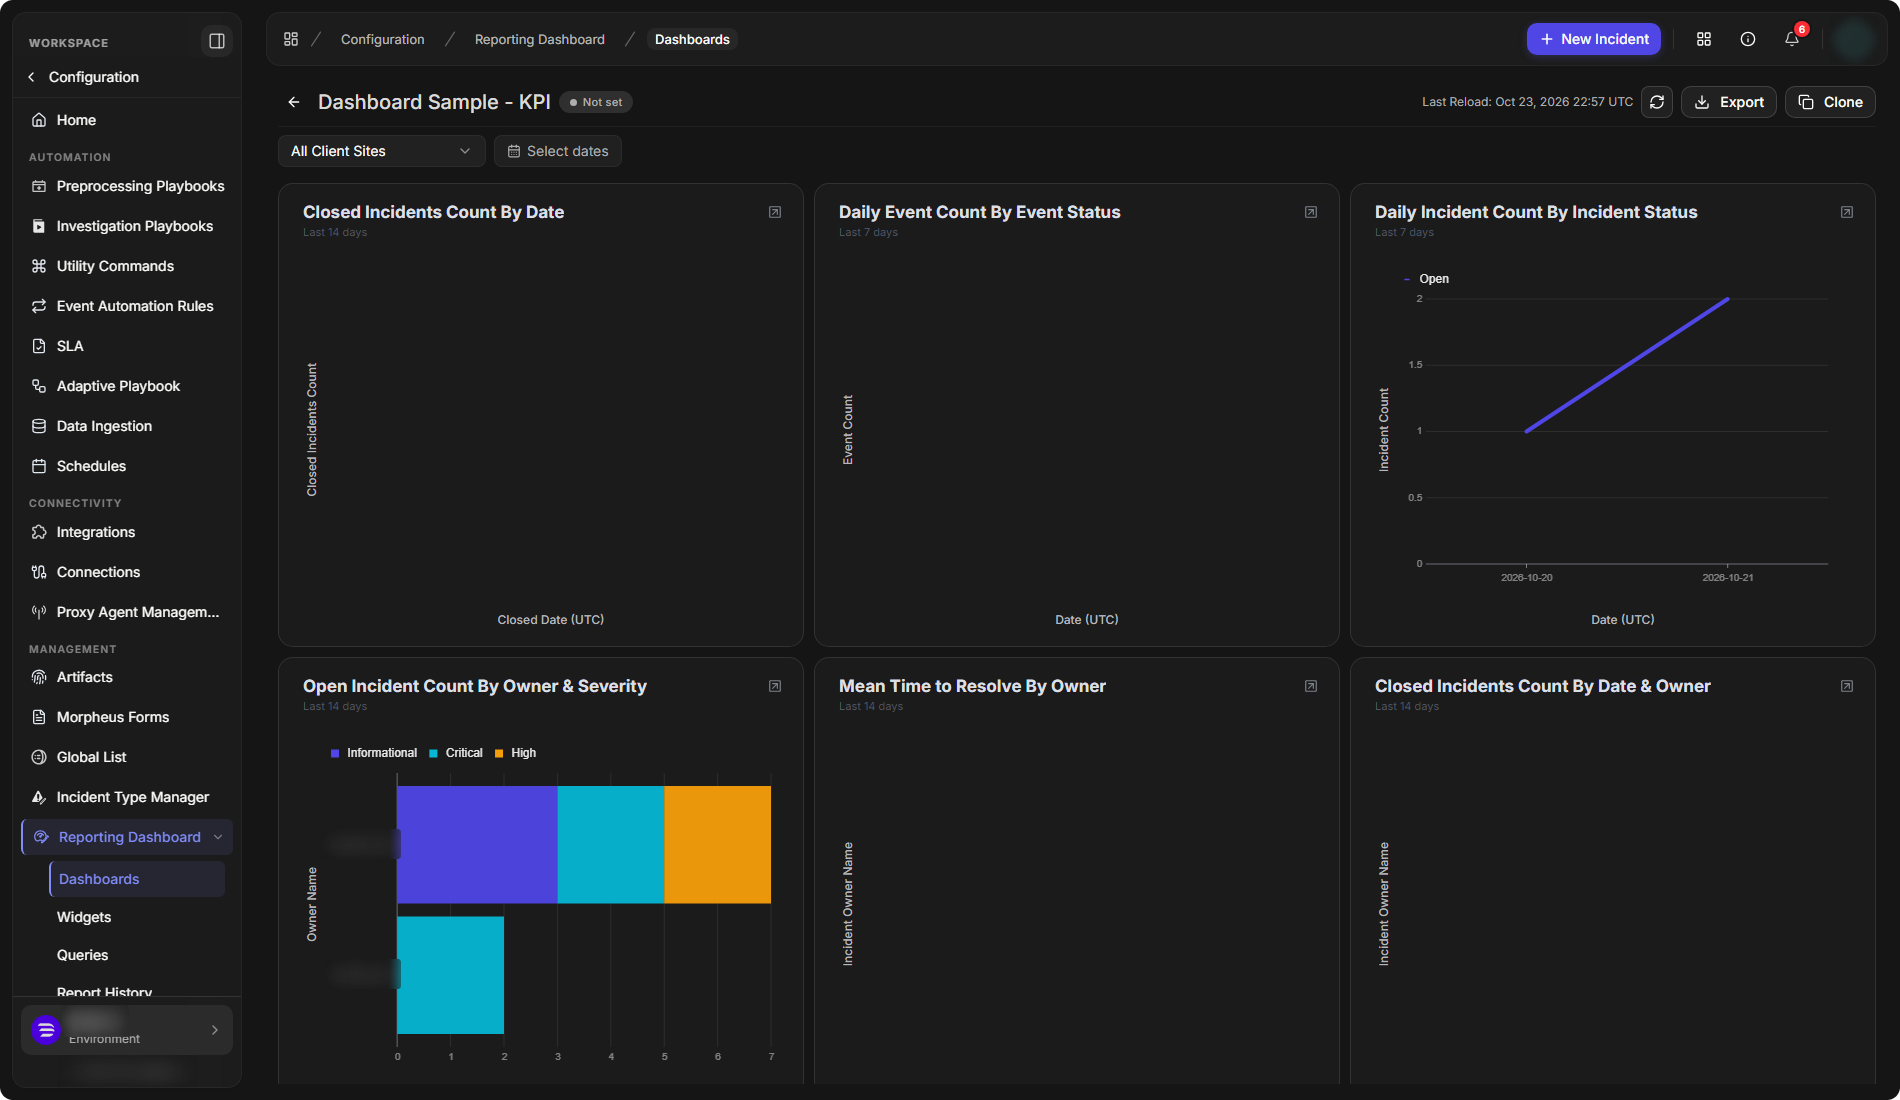Open the user avatar menu
Screen dimensions: 1900x1100
click(x=1855, y=39)
